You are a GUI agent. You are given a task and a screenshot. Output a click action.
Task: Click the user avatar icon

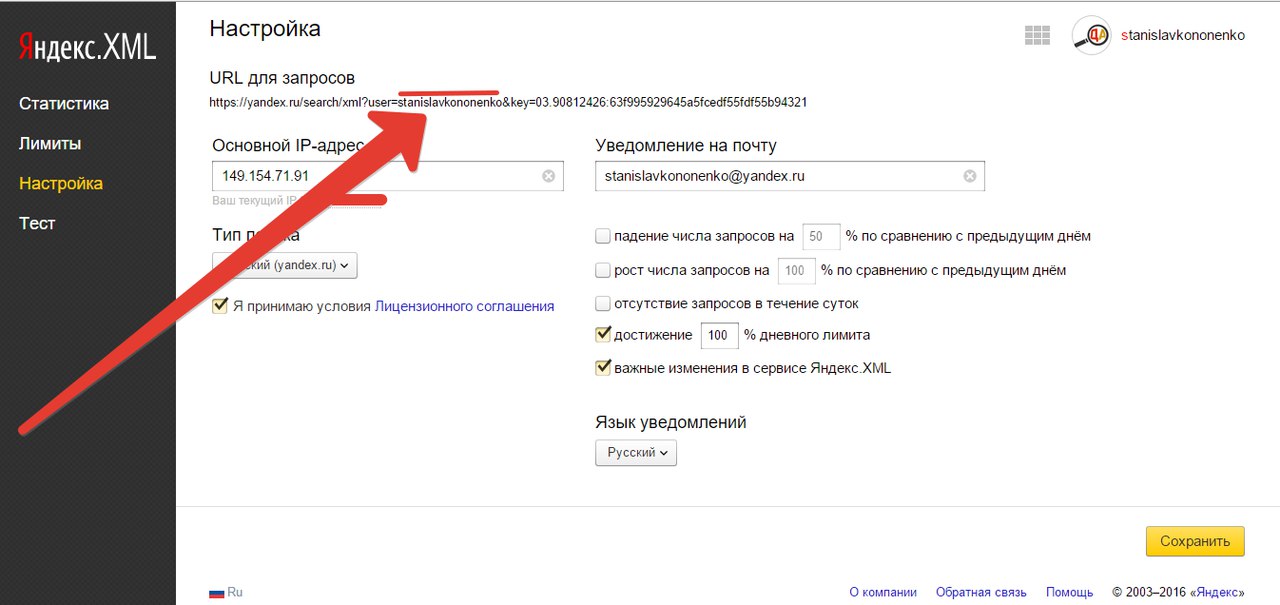pos(1091,35)
